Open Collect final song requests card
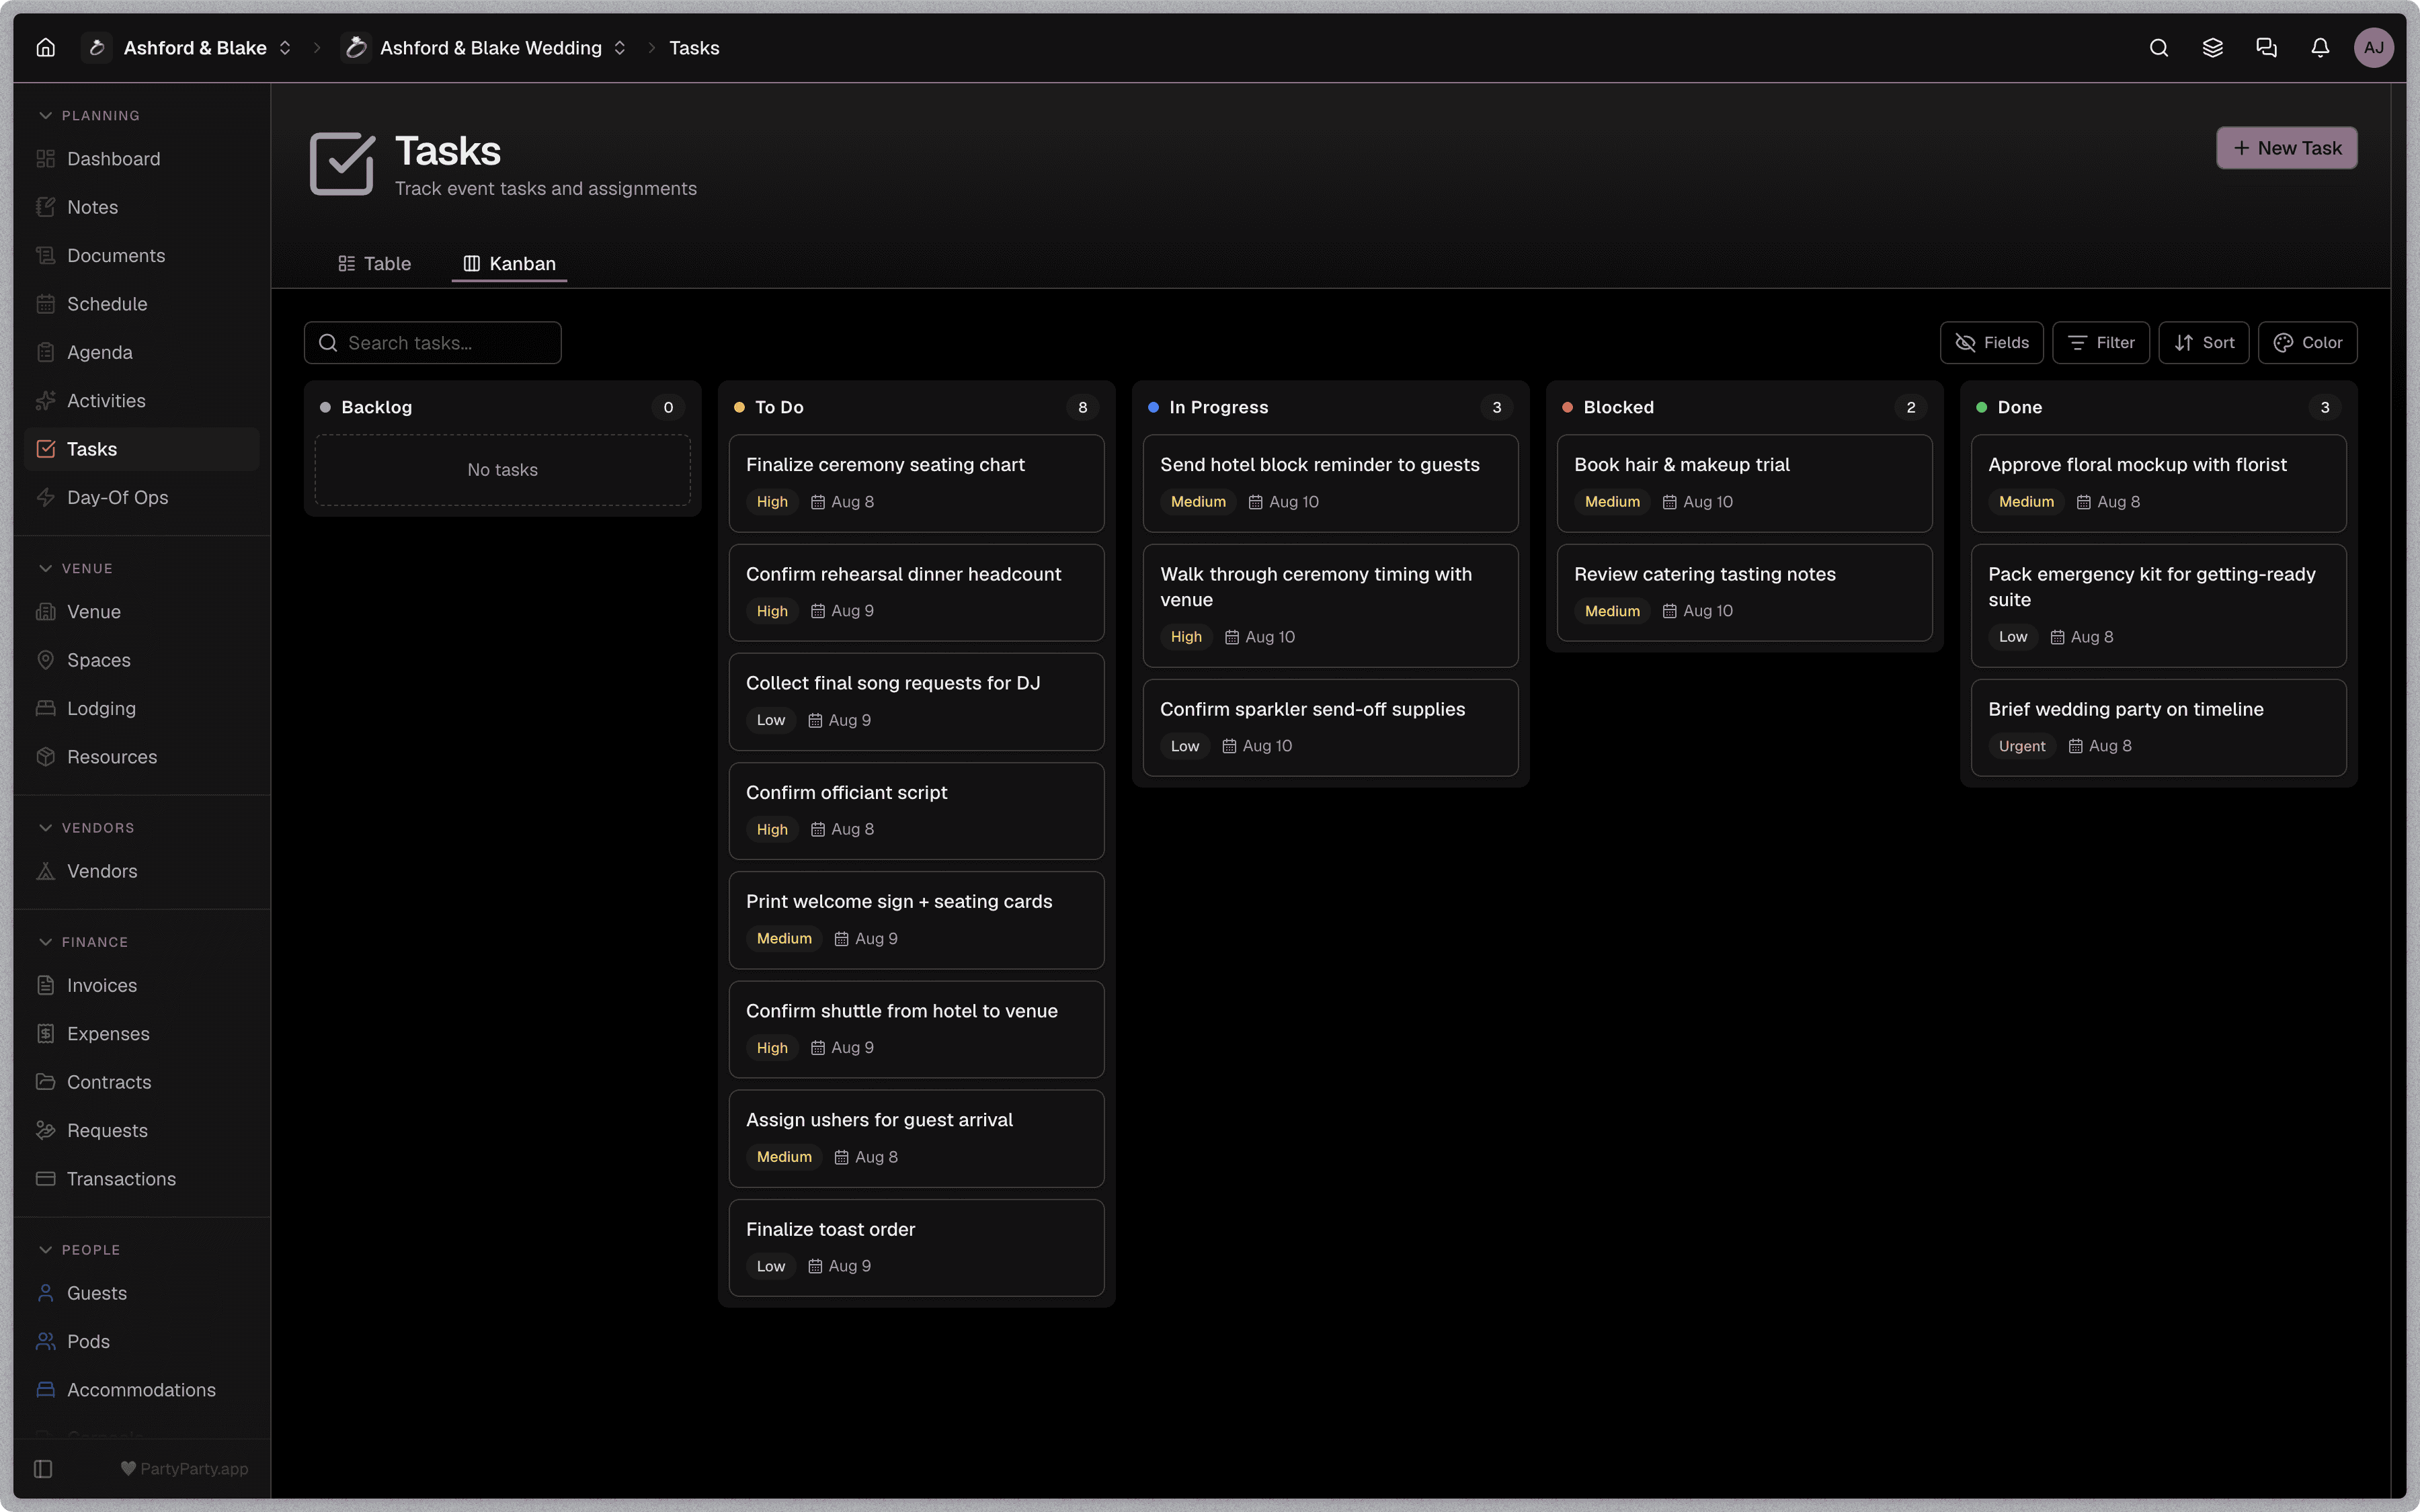 [916, 702]
